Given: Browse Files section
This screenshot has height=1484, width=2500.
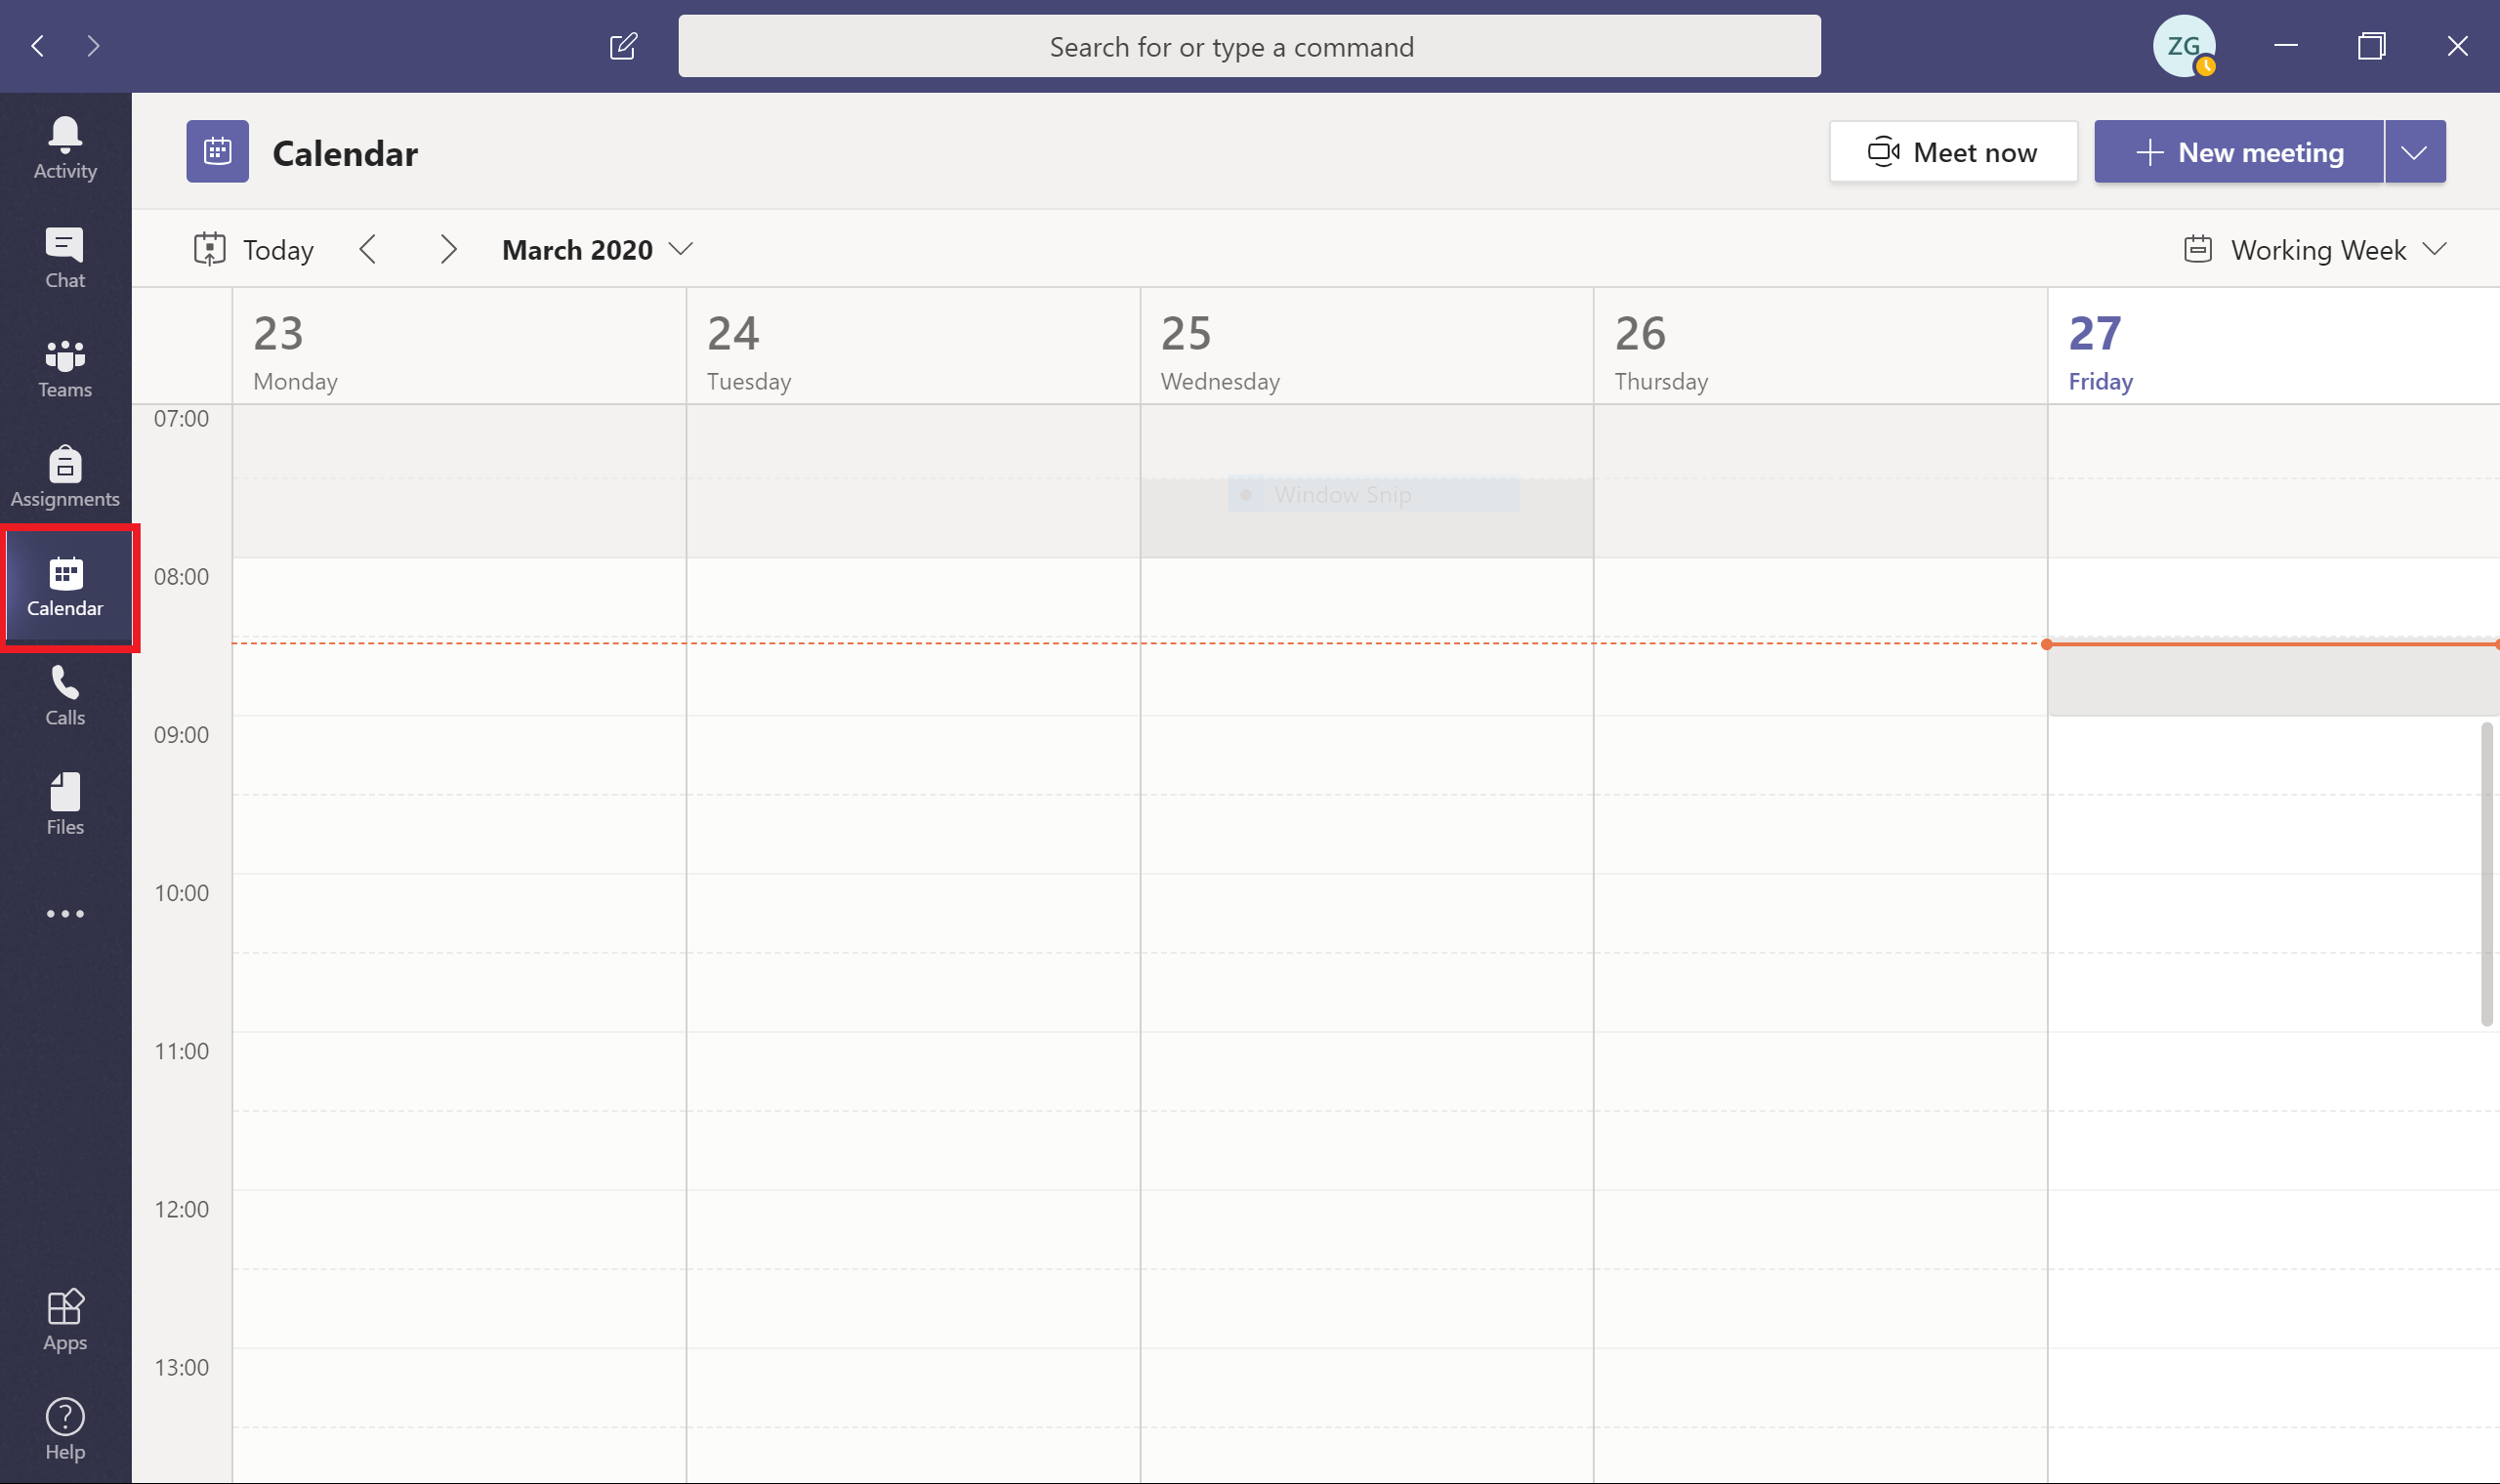Looking at the screenshot, I should pyautogui.click(x=63, y=804).
